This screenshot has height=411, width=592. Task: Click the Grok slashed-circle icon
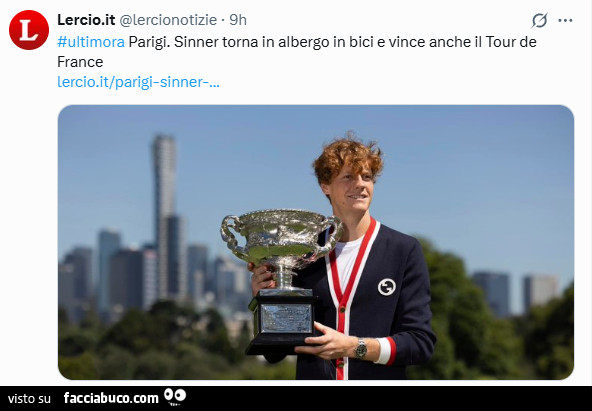540,20
